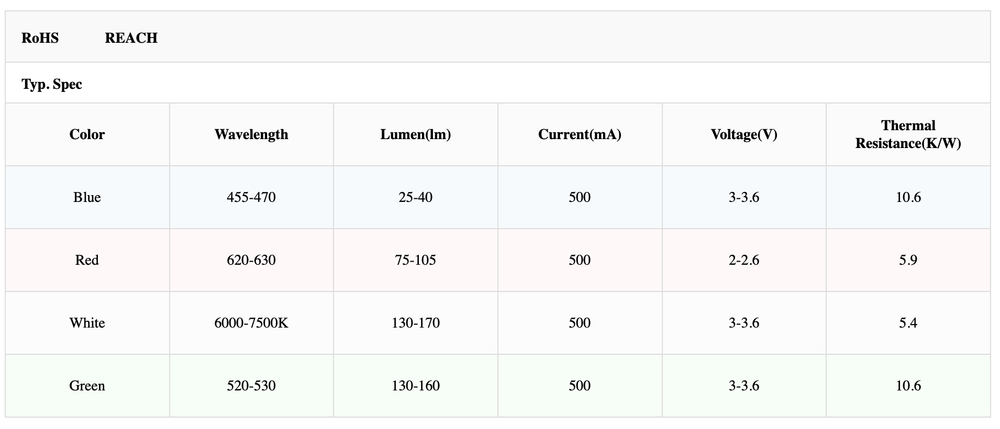The width and height of the screenshot is (1000, 429).
Task: Click the 455-470 wavelength value
Action: click(x=251, y=198)
